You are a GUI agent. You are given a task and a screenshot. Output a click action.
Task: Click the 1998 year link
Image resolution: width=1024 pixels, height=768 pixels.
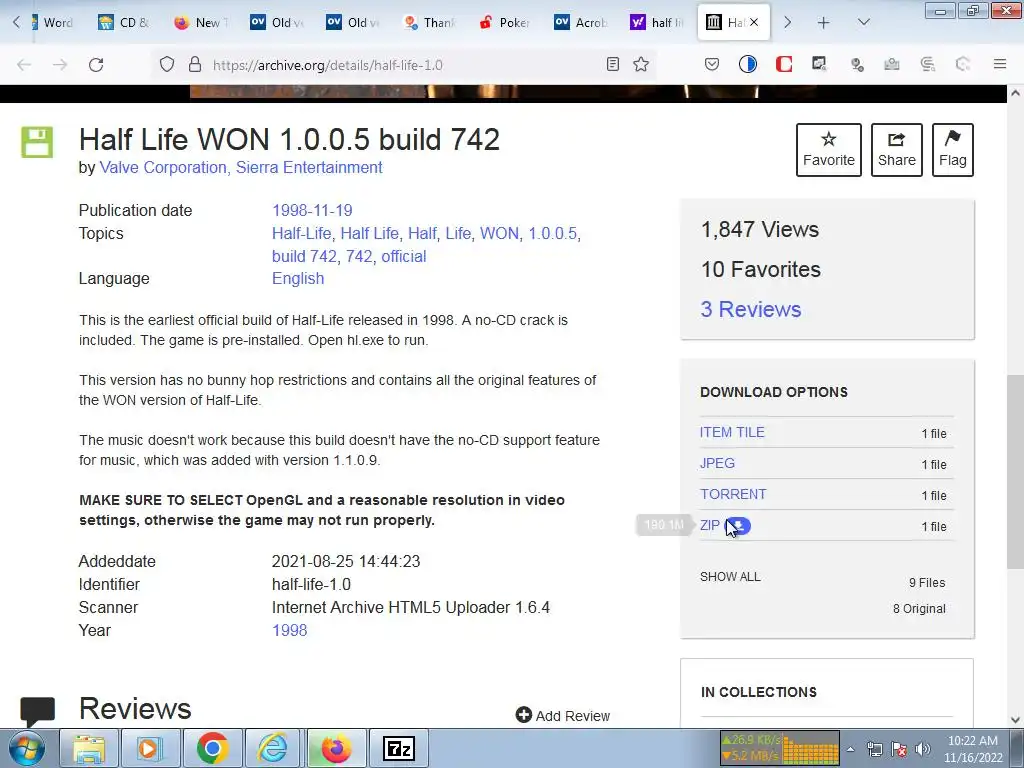click(x=289, y=630)
